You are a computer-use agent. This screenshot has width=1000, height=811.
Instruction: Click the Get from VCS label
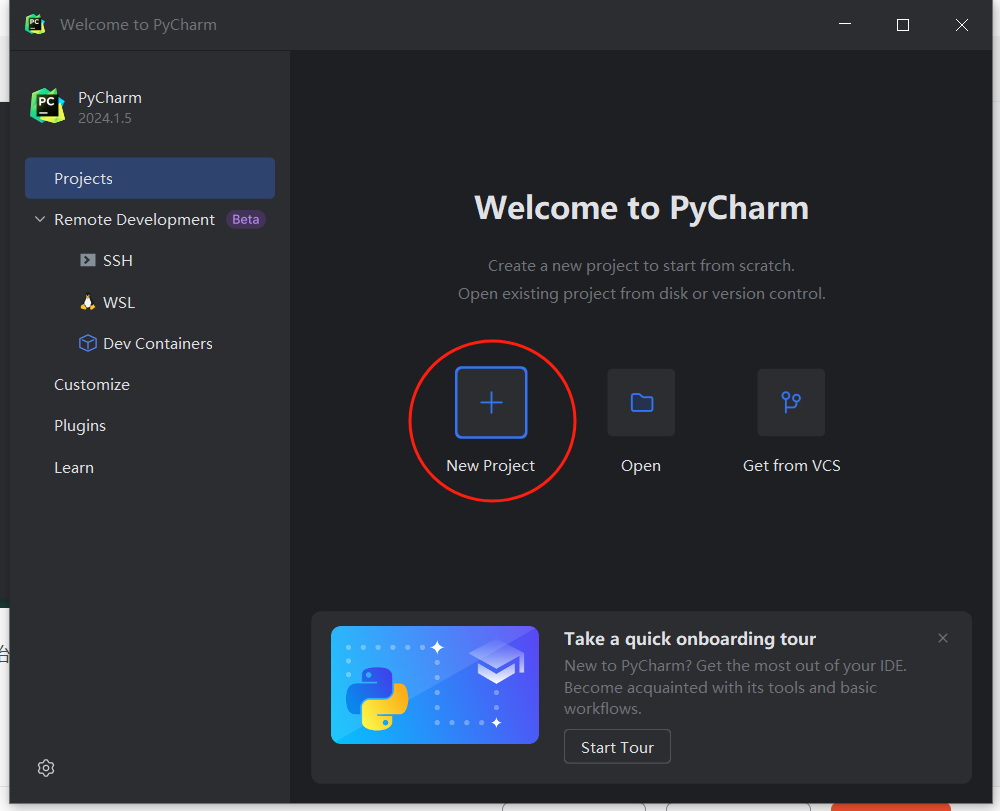click(791, 465)
